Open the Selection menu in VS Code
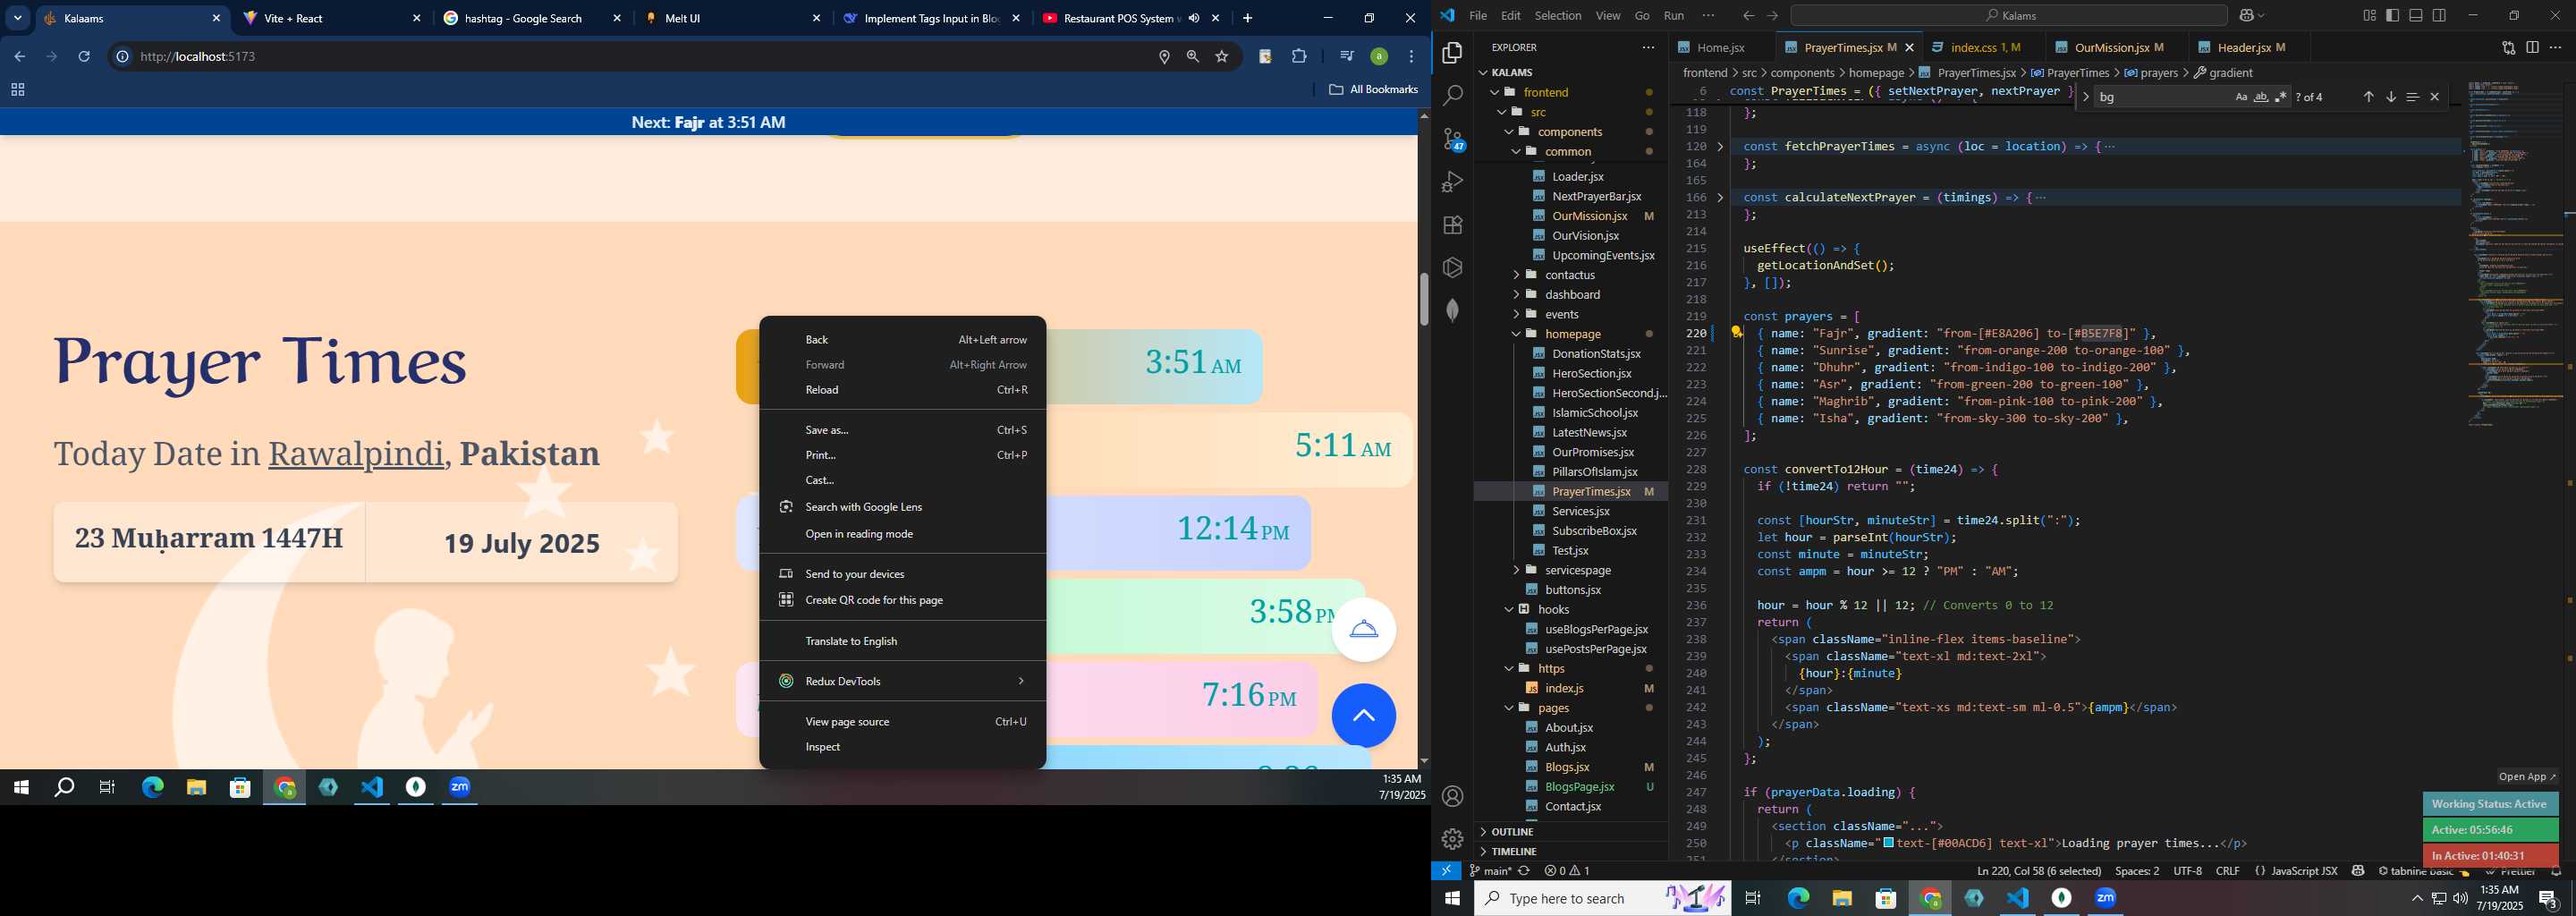This screenshot has height=916, width=2576. point(1558,16)
